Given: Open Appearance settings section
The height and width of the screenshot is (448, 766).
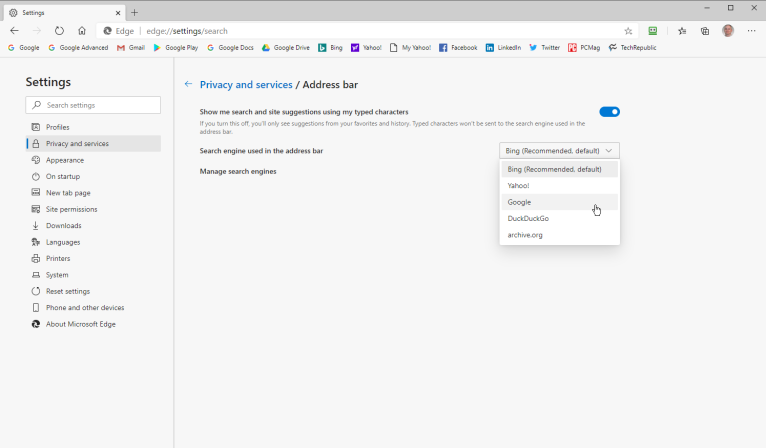Looking at the screenshot, I should pyautogui.click(x=93, y=160).
